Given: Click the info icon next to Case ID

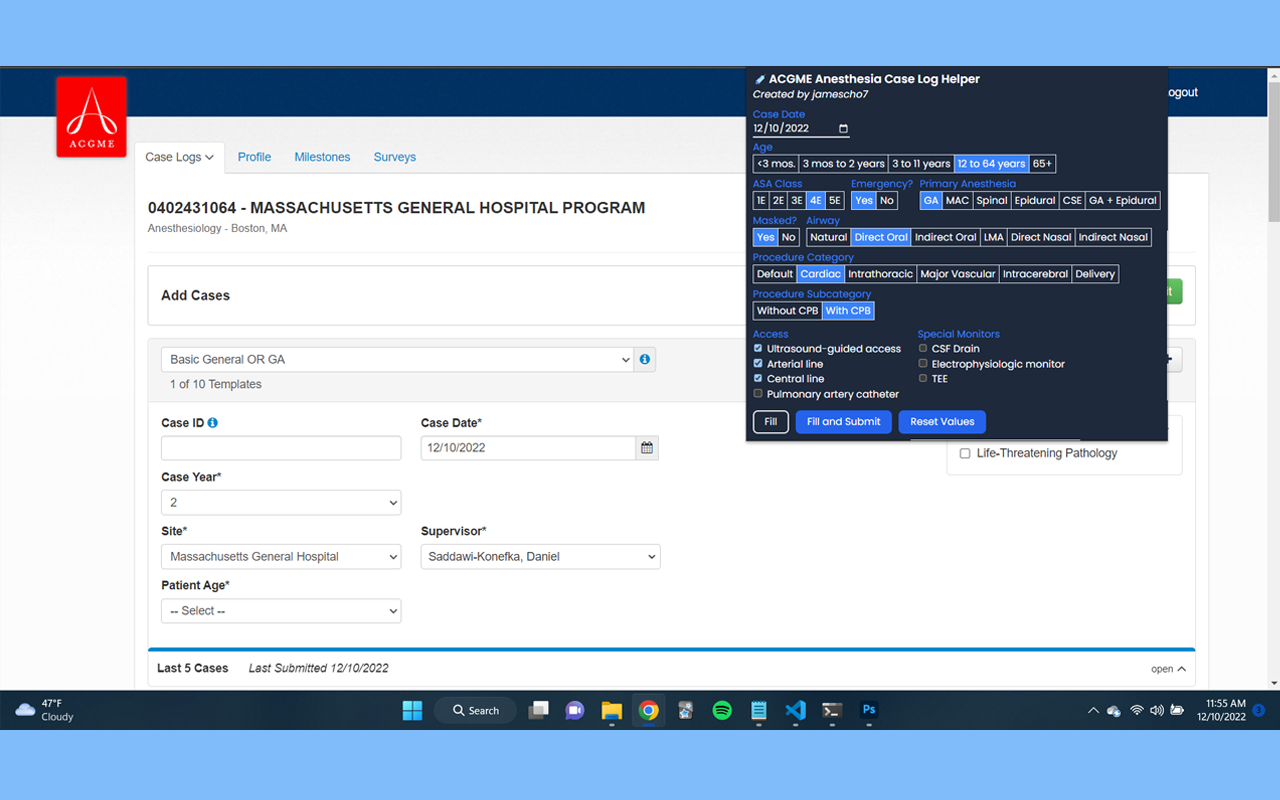Looking at the screenshot, I should (213, 423).
